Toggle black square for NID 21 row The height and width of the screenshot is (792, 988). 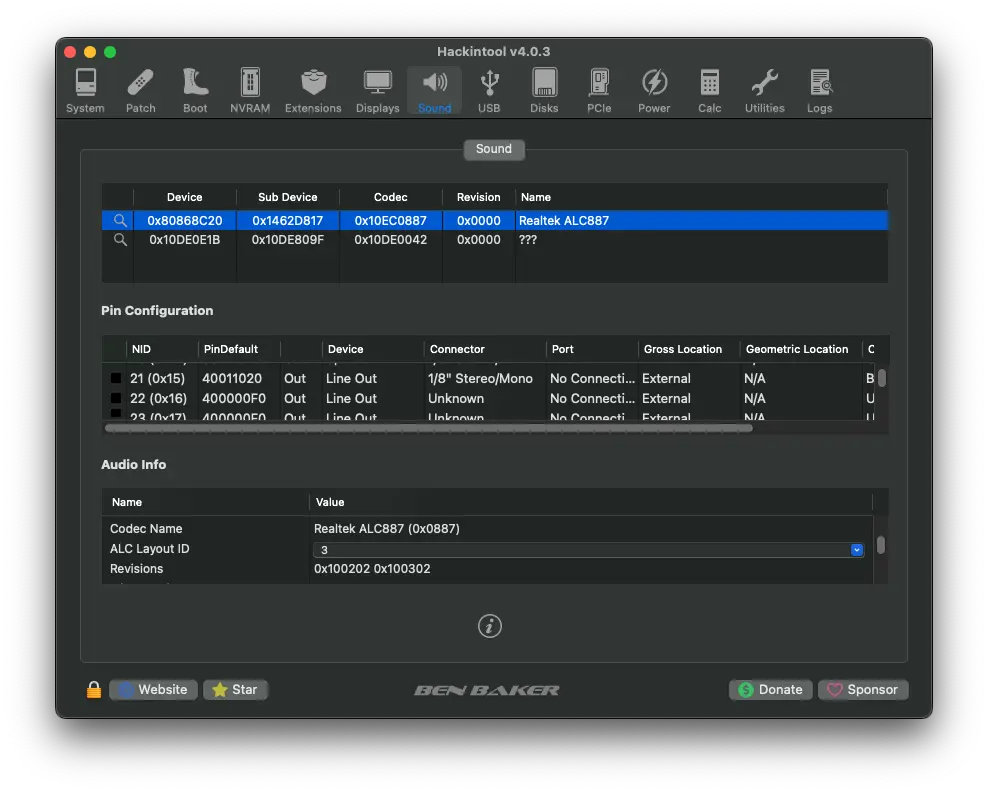tap(116, 378)
